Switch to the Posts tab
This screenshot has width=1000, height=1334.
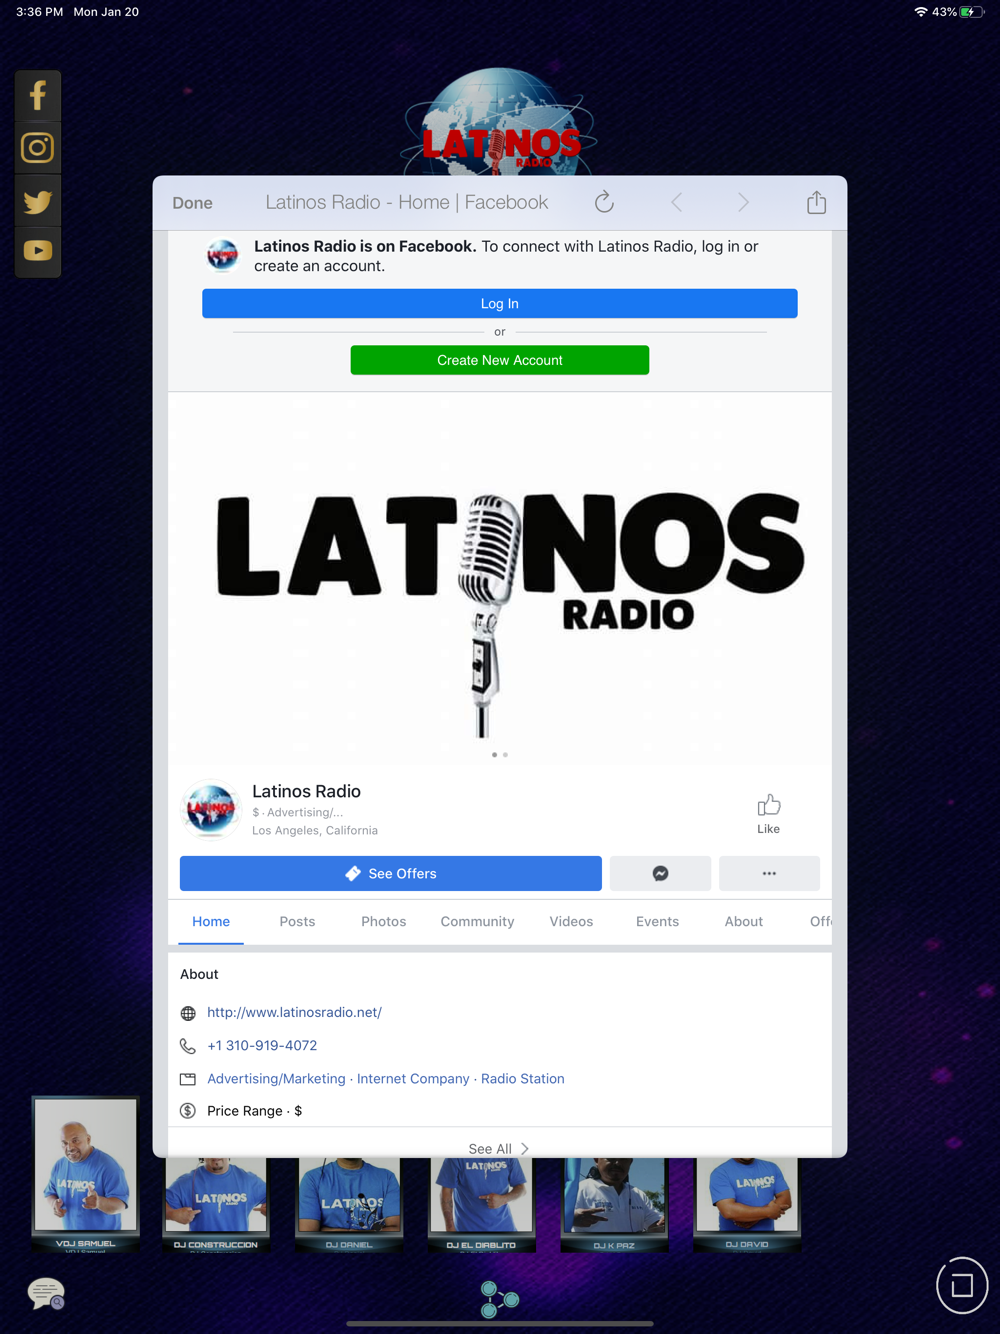tap(297, 921)
